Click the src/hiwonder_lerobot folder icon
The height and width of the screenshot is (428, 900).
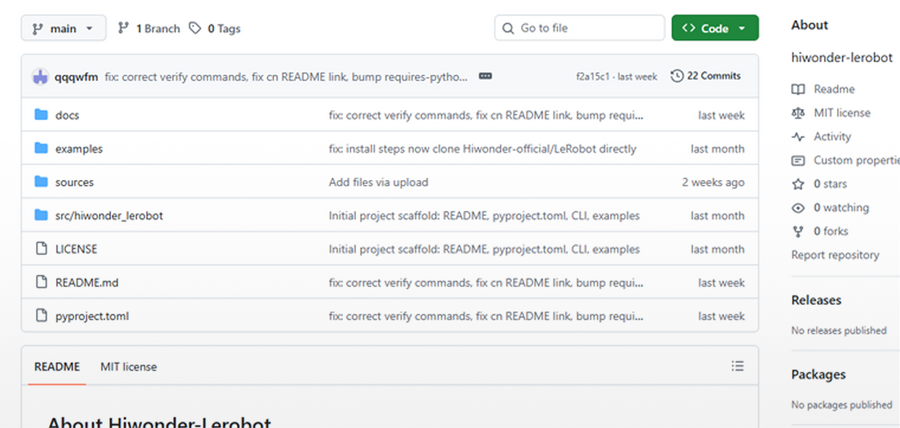tap(41, 215)
